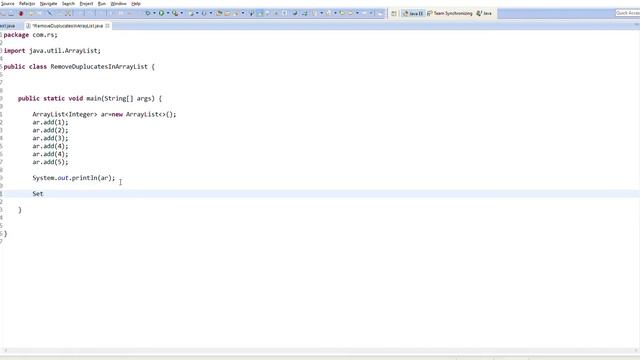This screenshot has height=360, width=640.
Task: Click the 'ar.add(5);' line
Action: [51, 162]
